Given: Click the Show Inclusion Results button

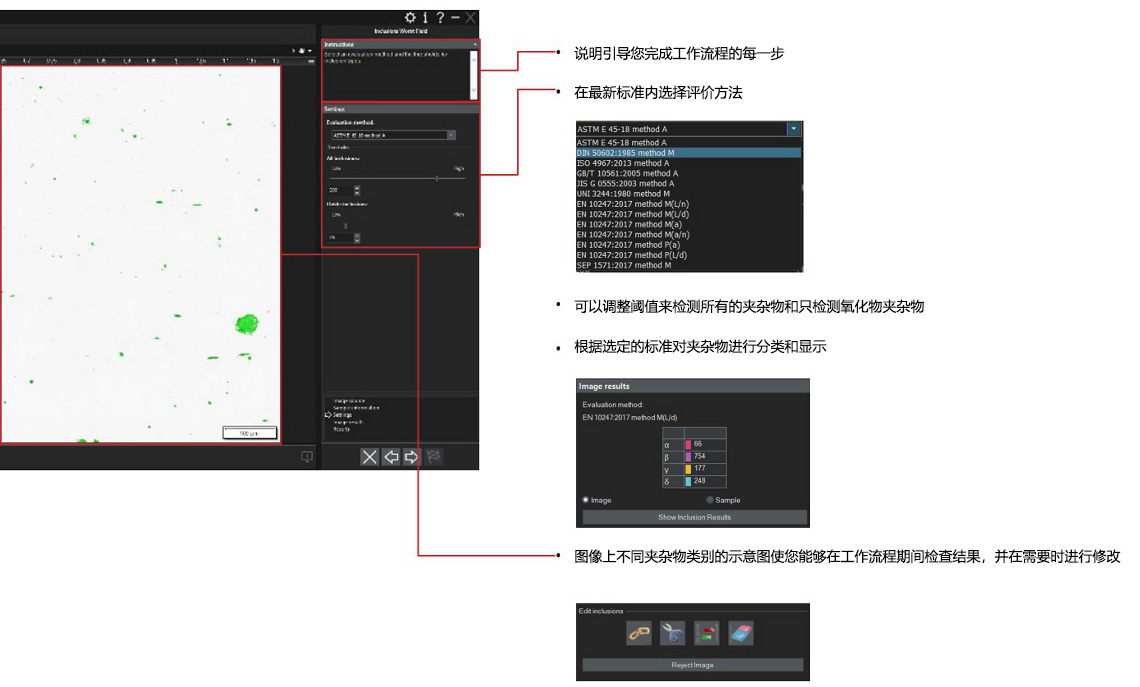Looking at the screenshot, I should 694,517.
